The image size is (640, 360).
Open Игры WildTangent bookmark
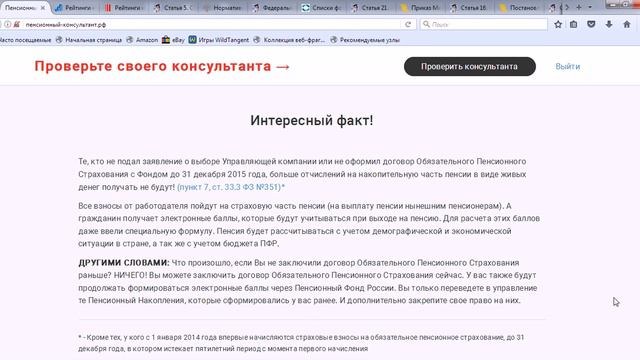click(219, 40)
